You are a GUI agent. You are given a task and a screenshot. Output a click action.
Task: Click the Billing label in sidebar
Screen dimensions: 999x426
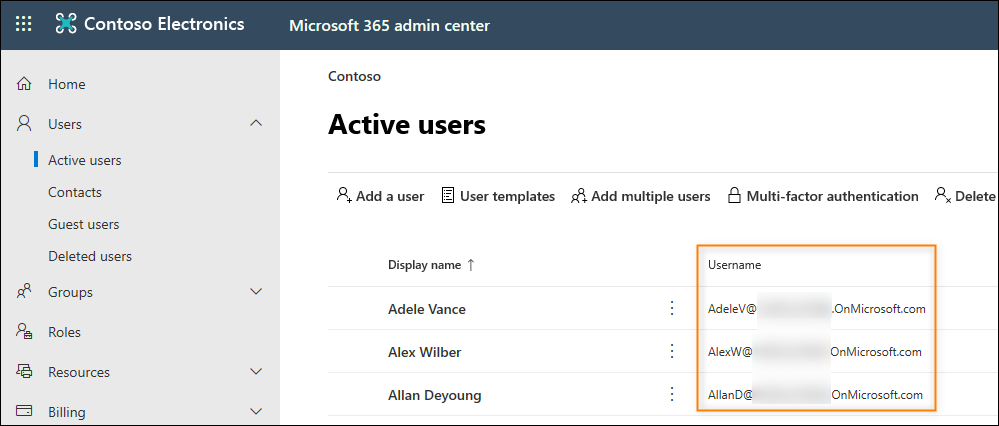pyautogui.click(x=67, y=412)
